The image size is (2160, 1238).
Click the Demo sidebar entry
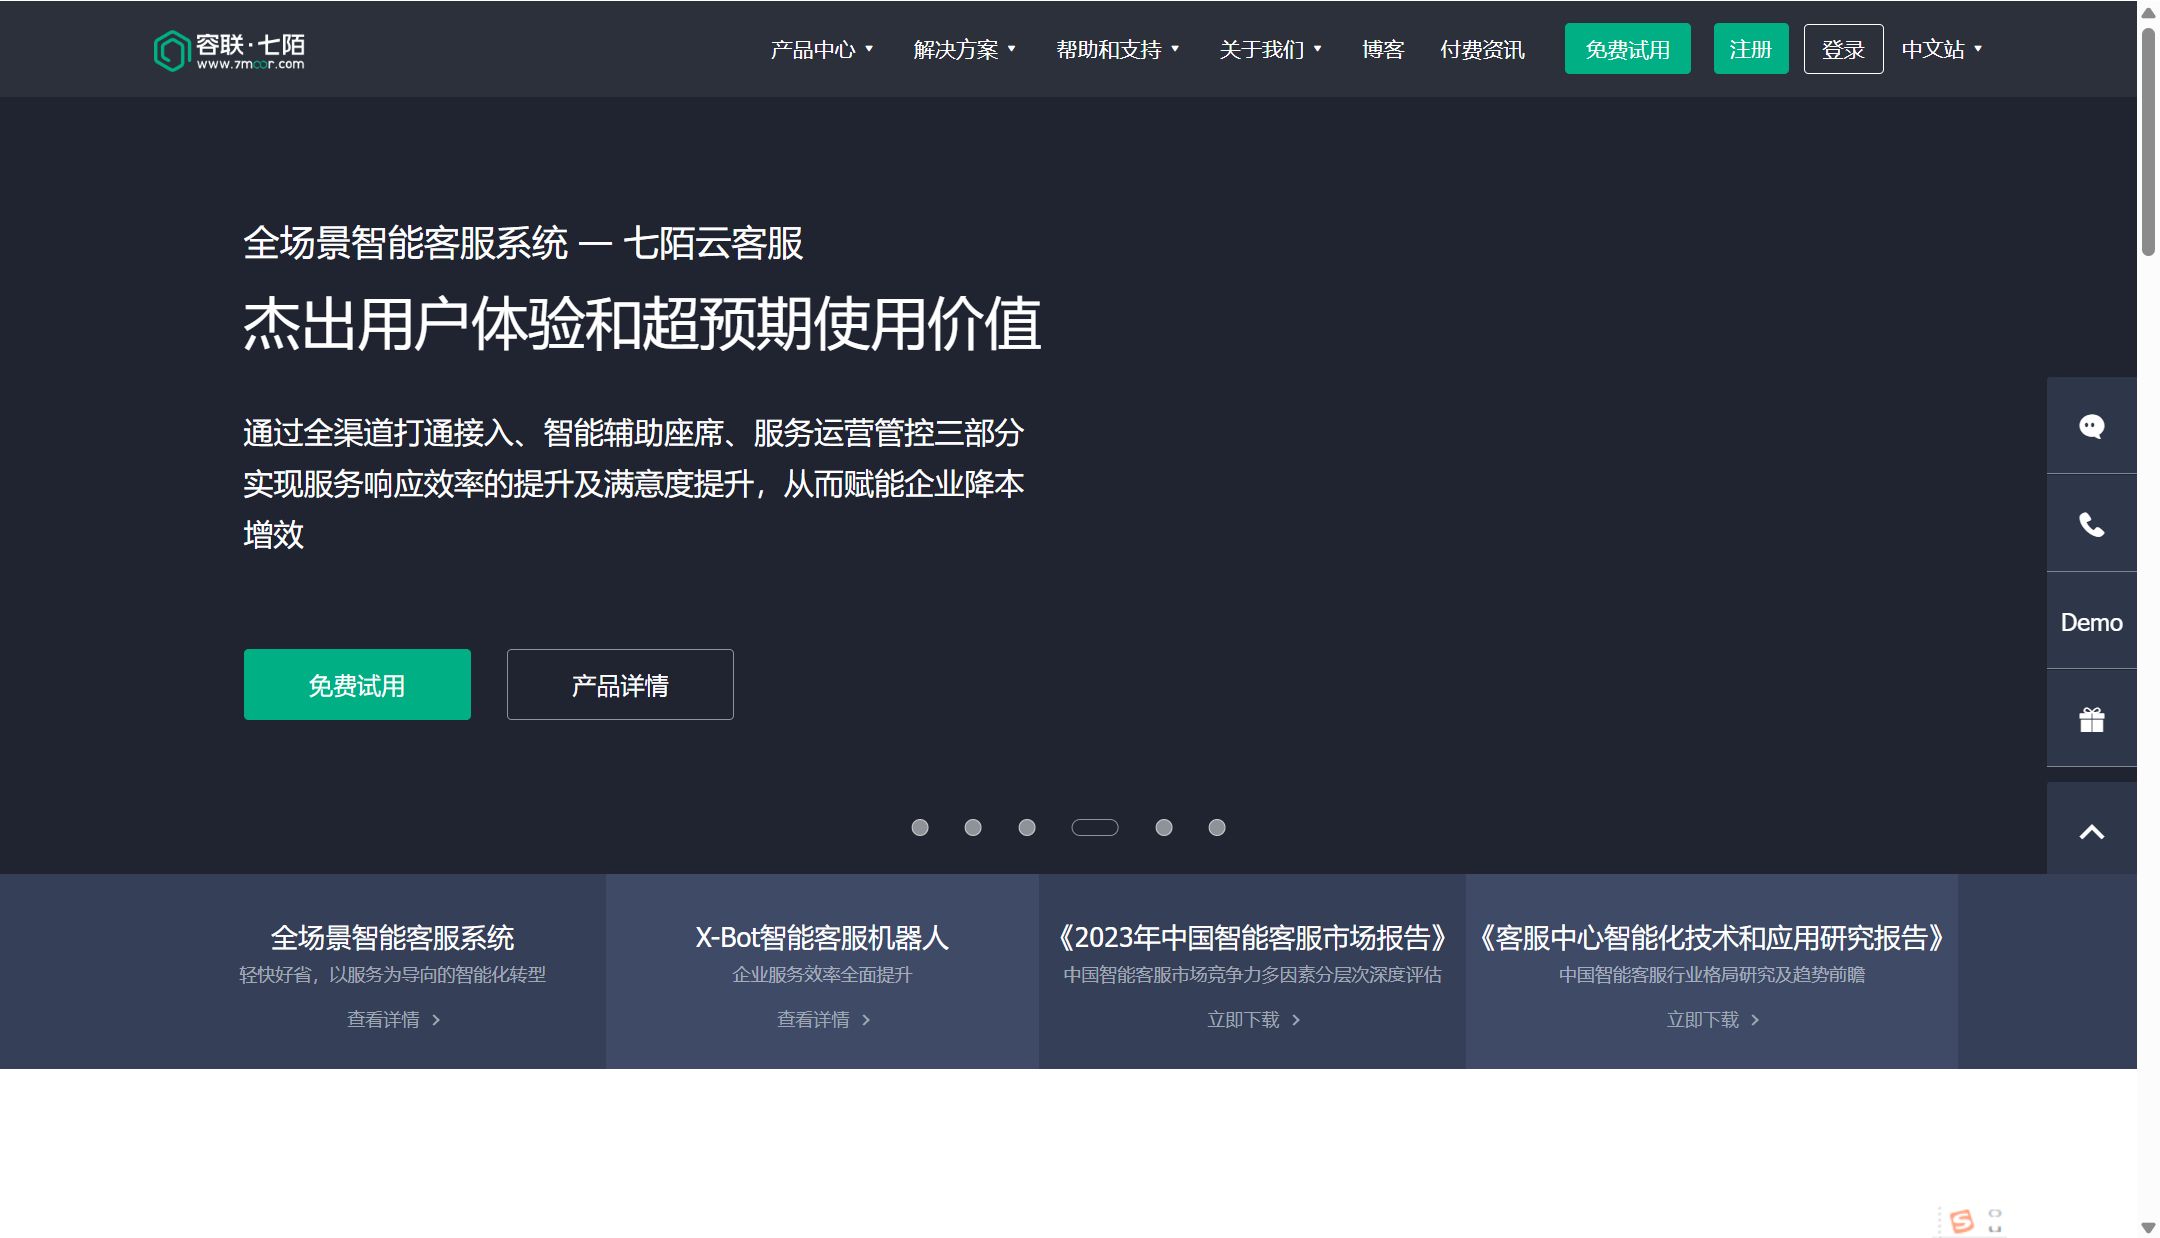tap(2091, 621)
